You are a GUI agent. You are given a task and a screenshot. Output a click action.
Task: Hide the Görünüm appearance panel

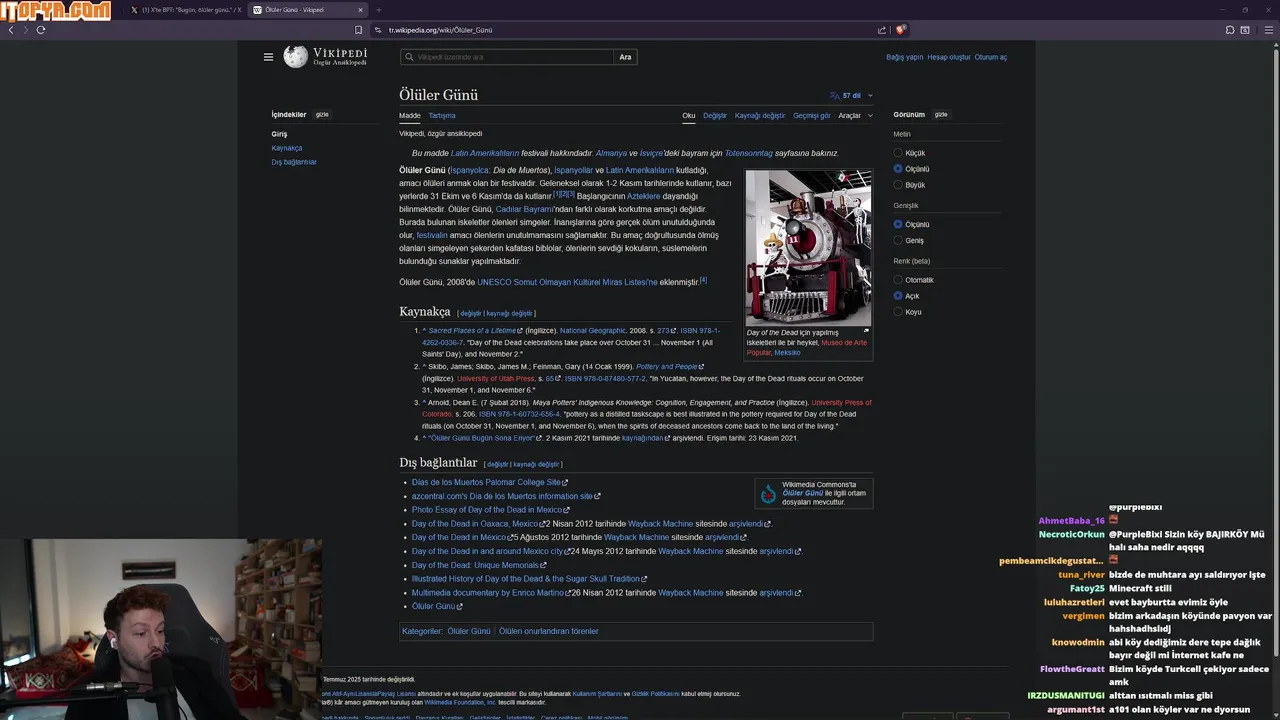[941, 115]
